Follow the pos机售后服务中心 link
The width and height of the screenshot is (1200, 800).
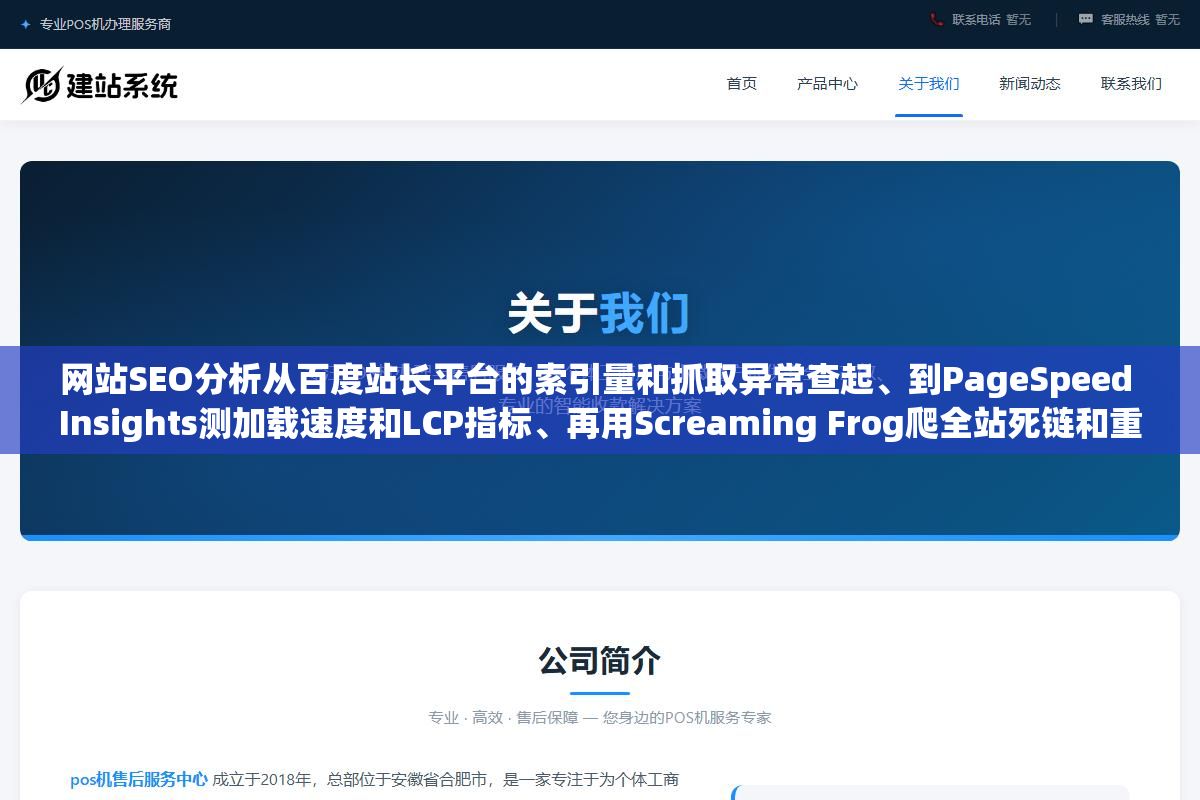point(139,779)
